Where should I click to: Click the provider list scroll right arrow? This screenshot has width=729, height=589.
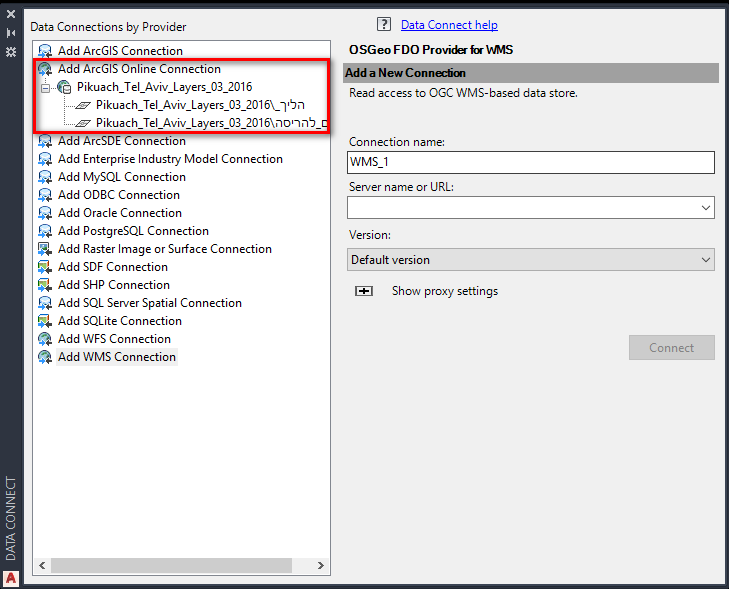coord(320,565)
